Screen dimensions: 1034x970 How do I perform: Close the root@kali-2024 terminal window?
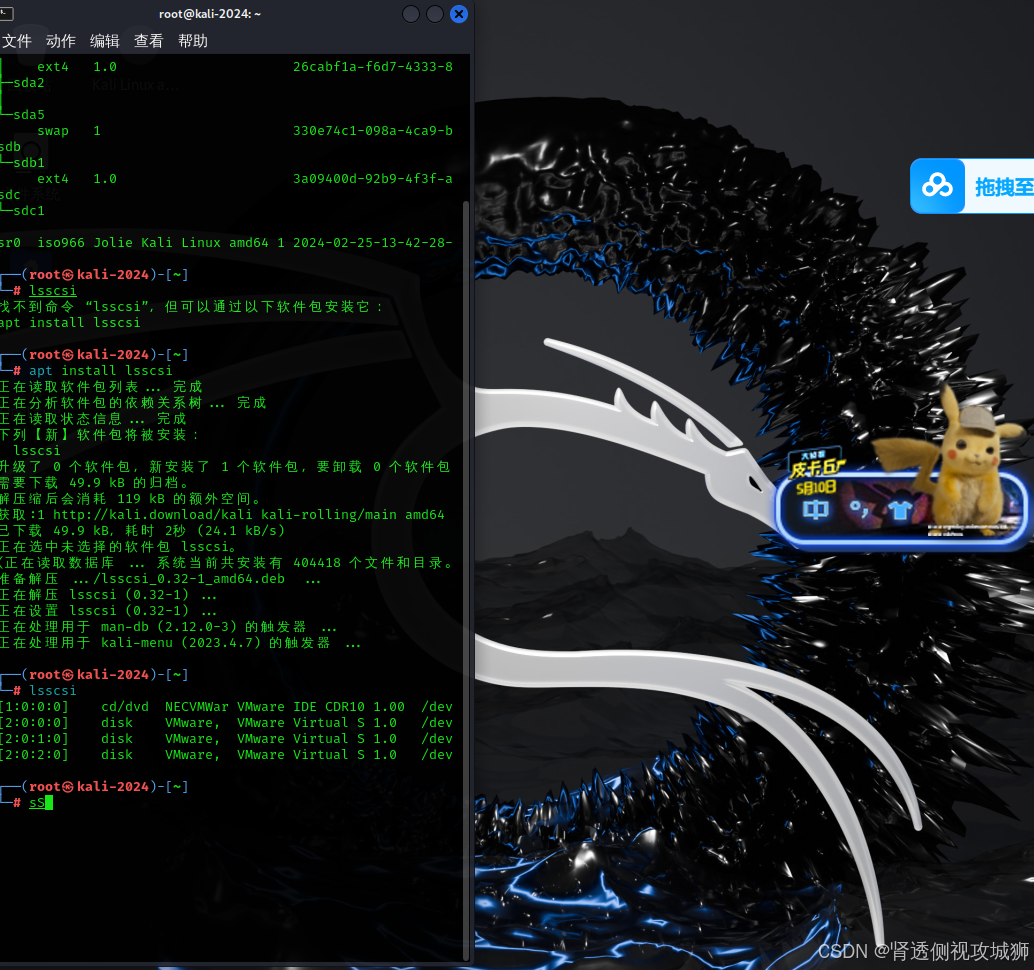point(459,14)
